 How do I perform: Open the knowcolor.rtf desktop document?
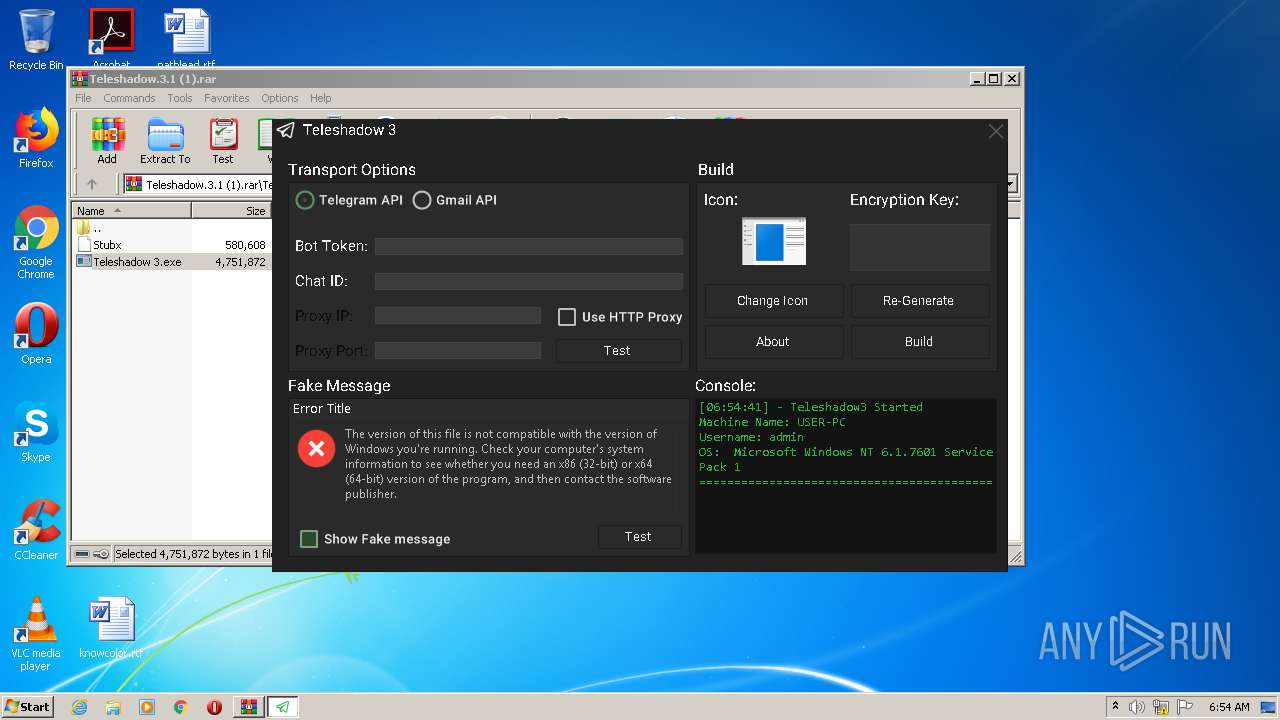coord(111,628)
